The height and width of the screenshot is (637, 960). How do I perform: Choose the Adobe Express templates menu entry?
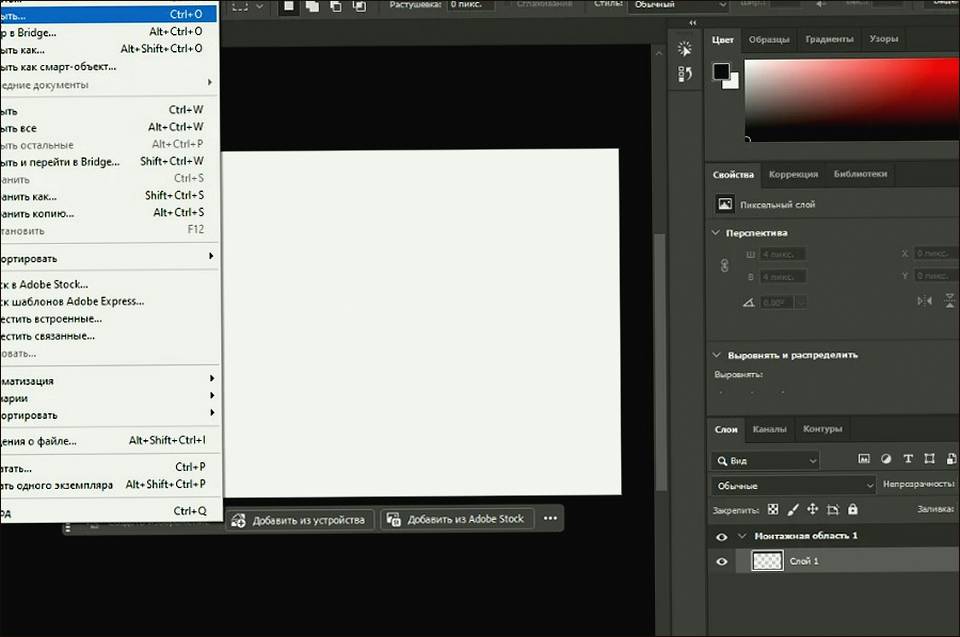(x=109, y=301)
